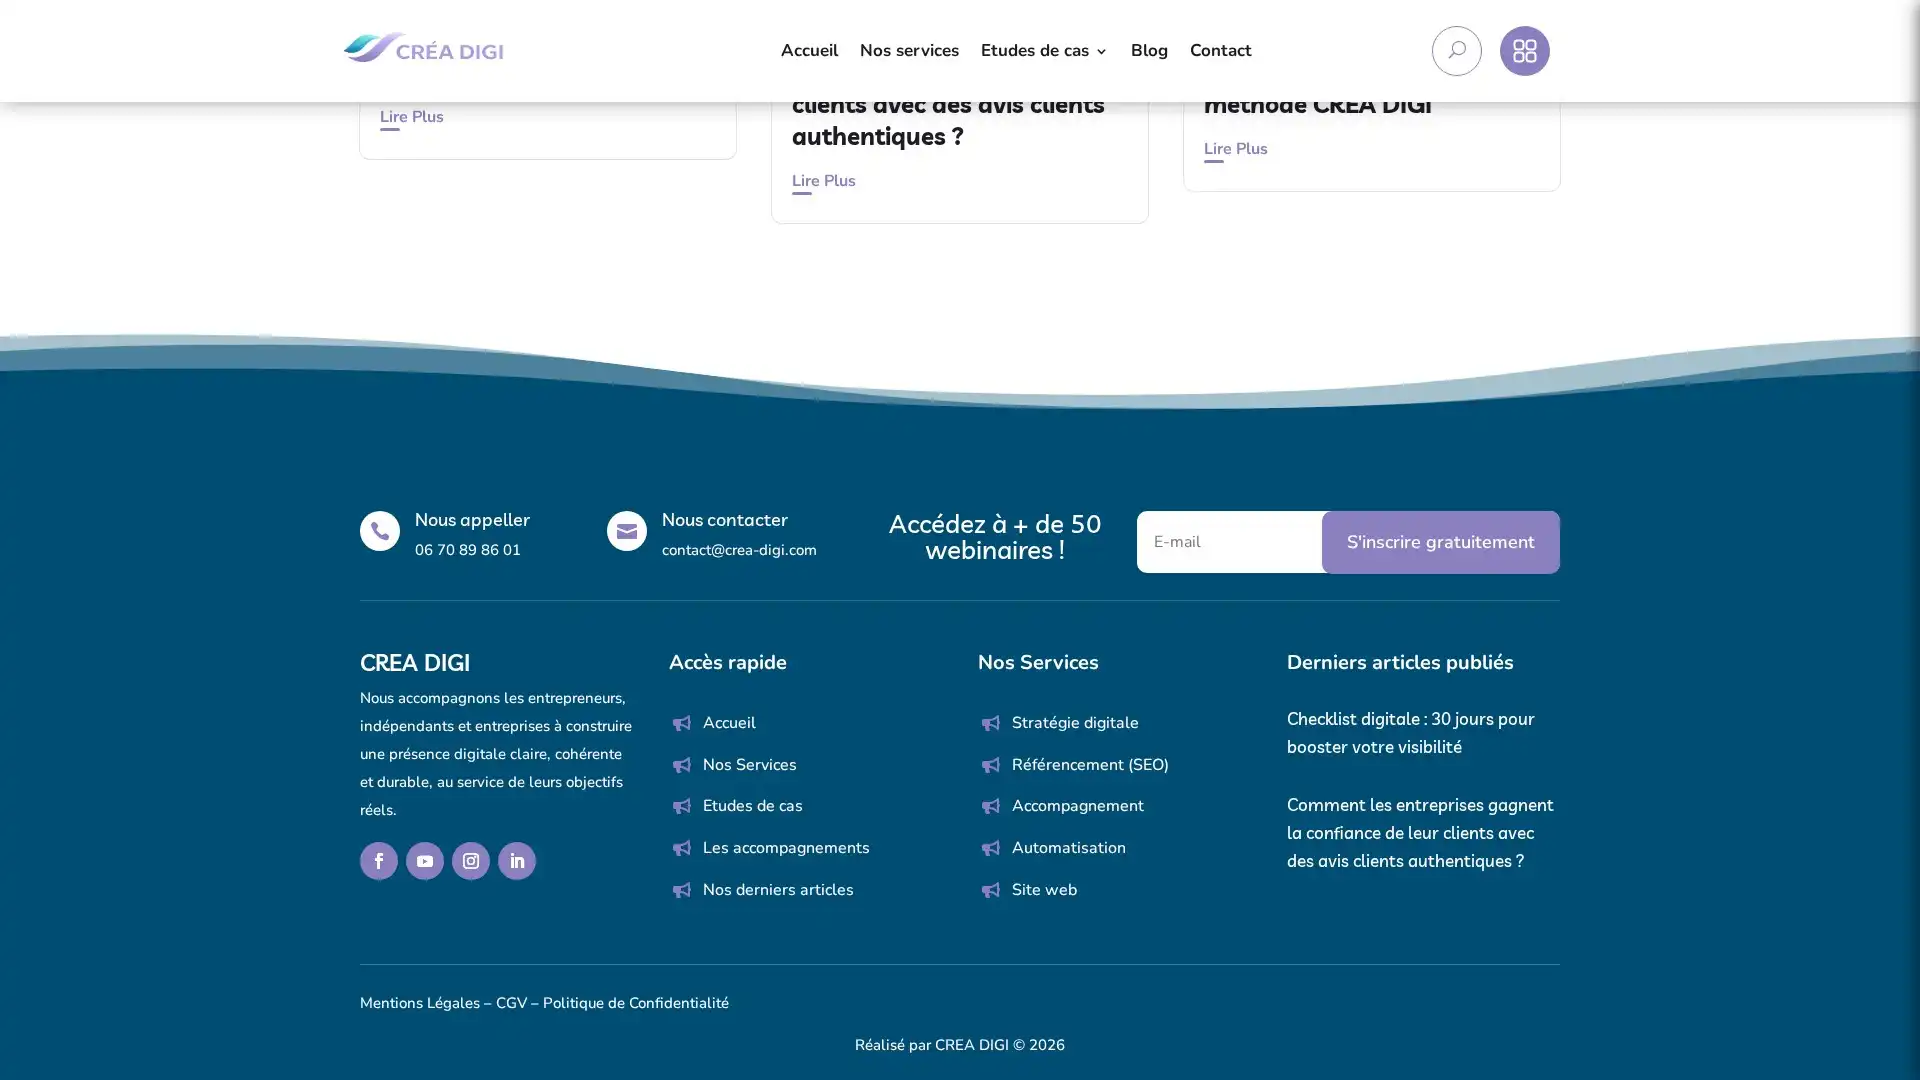Open the purple grid menu icon
Image resolution: width=1920 pixels, height=1080 pixels.
click(x=1524, y=51)
